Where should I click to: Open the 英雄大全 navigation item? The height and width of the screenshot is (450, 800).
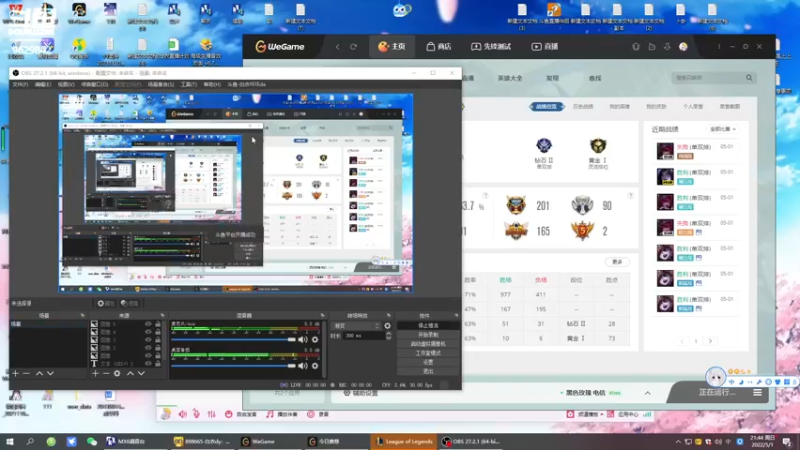510,78
